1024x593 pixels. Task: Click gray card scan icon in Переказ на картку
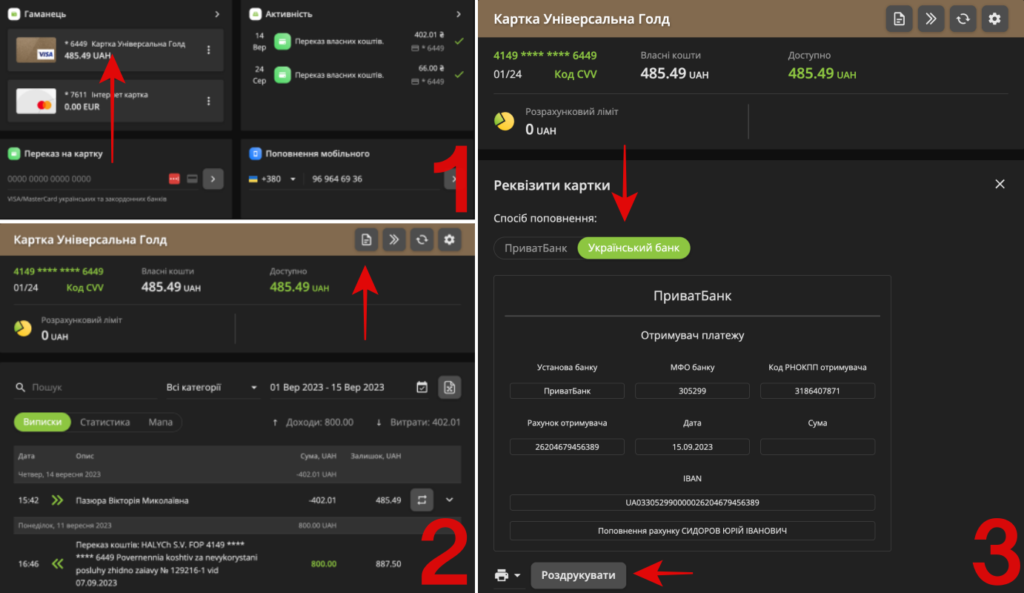[x=192, y=179]
